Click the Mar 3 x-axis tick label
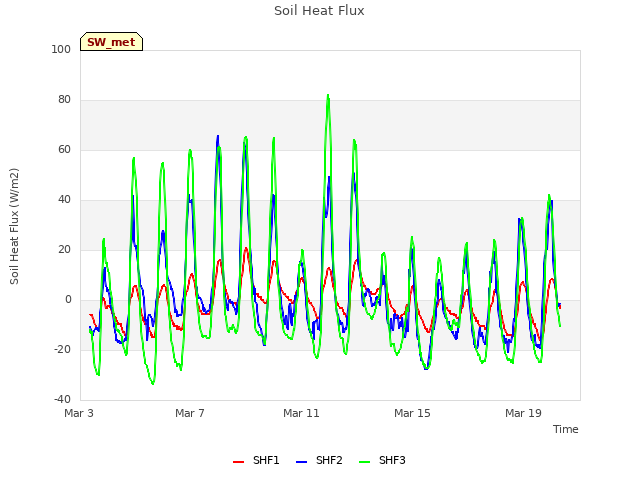 click(x=79, y=413)
